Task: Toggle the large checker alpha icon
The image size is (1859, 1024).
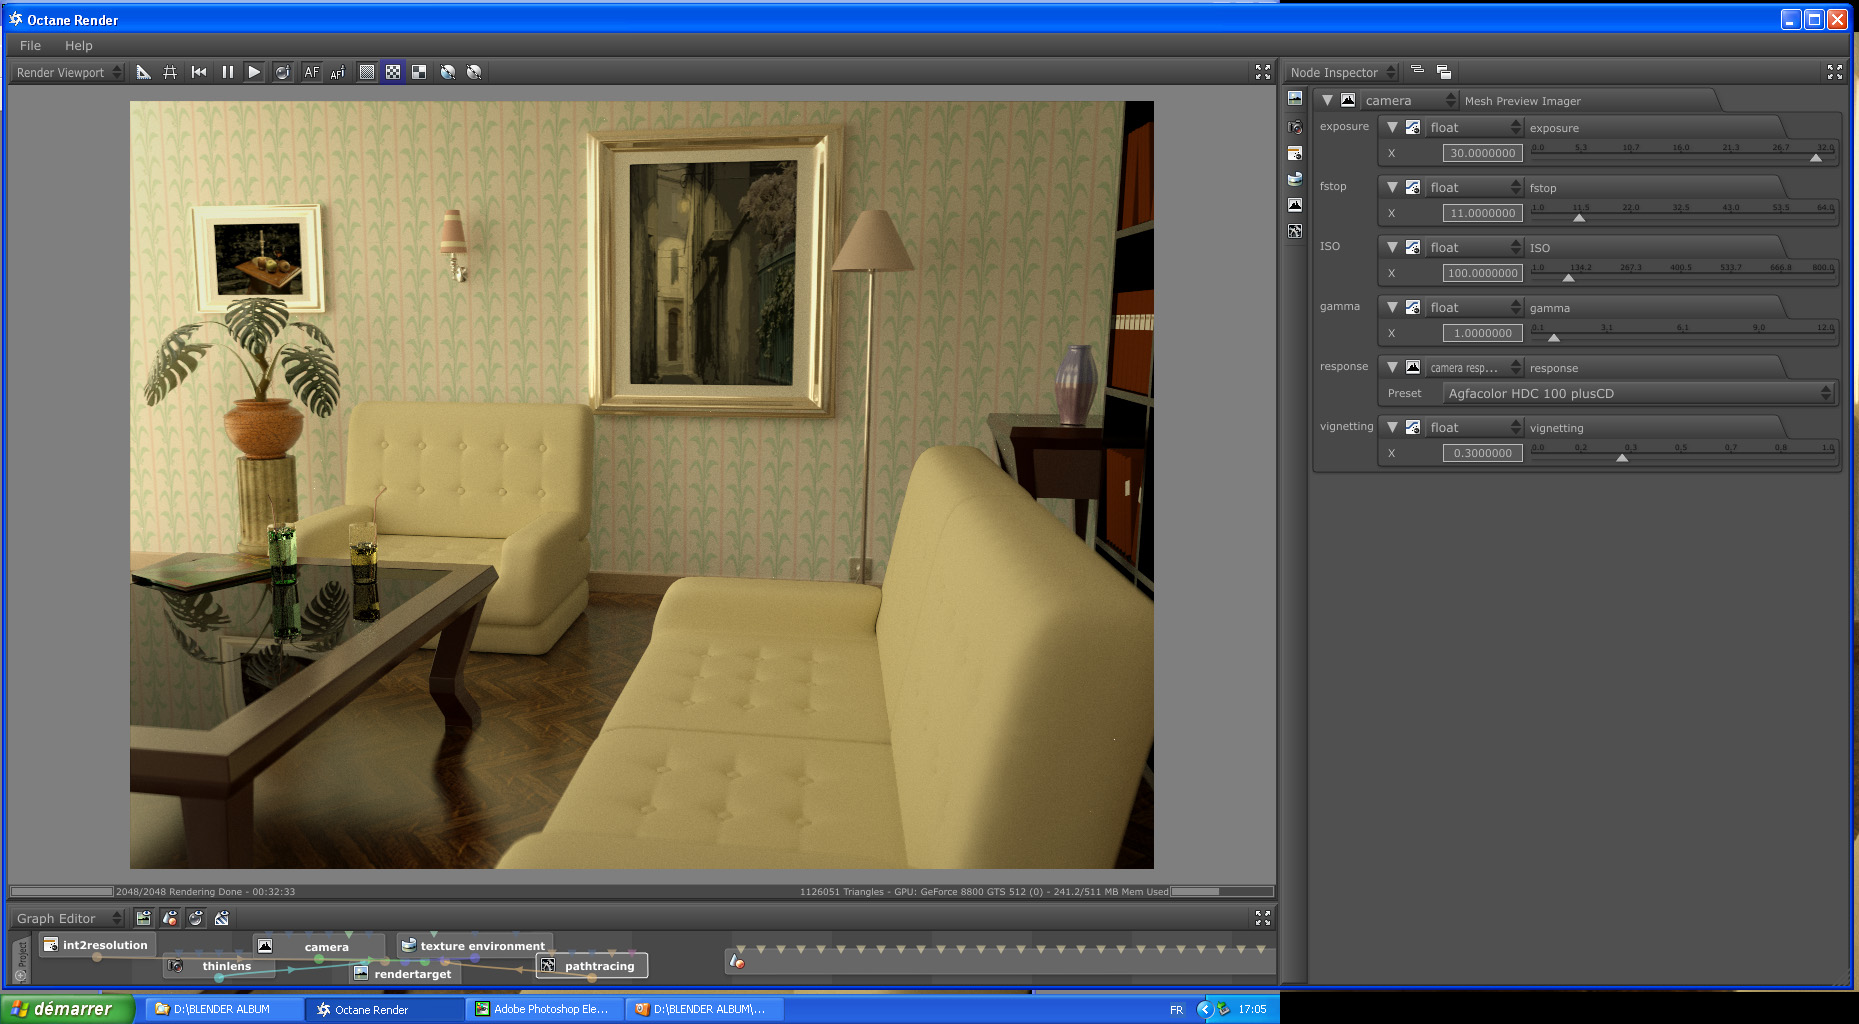Action: click(420, 72)
